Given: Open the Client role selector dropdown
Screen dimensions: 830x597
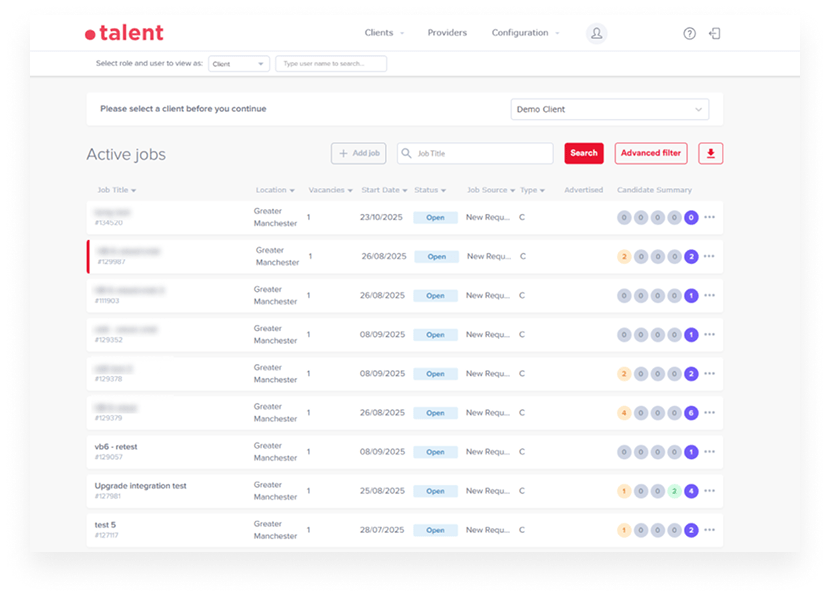Looking at the screenshot, I should click(x=239, y=64).
